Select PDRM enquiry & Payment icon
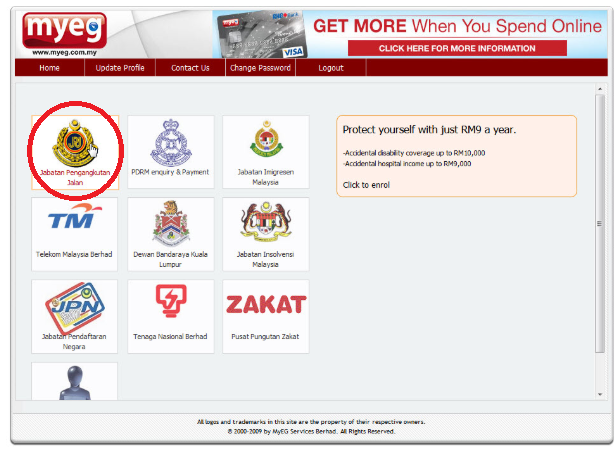 (x=171, y=143)
